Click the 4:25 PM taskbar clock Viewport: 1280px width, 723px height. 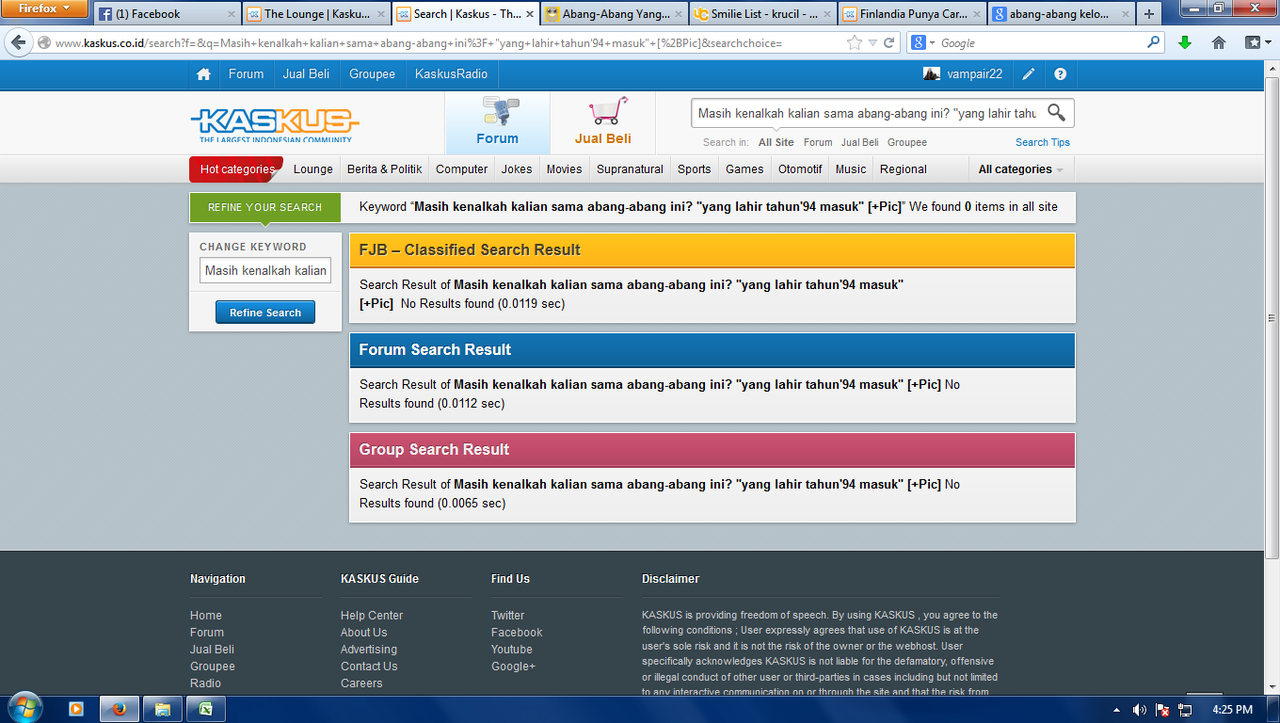pos(1232,709)
